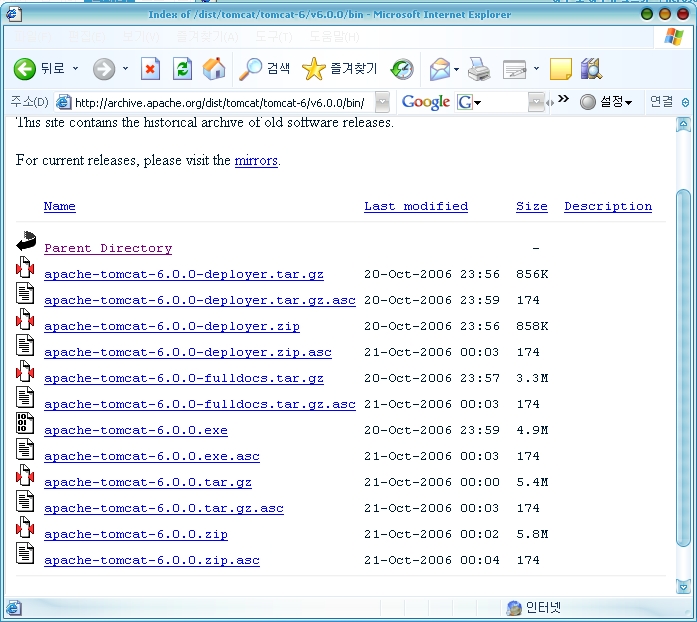Click binary icon beside apache-tomcat-6.0.0.exe
697x622 pixels.
point(25,423)
